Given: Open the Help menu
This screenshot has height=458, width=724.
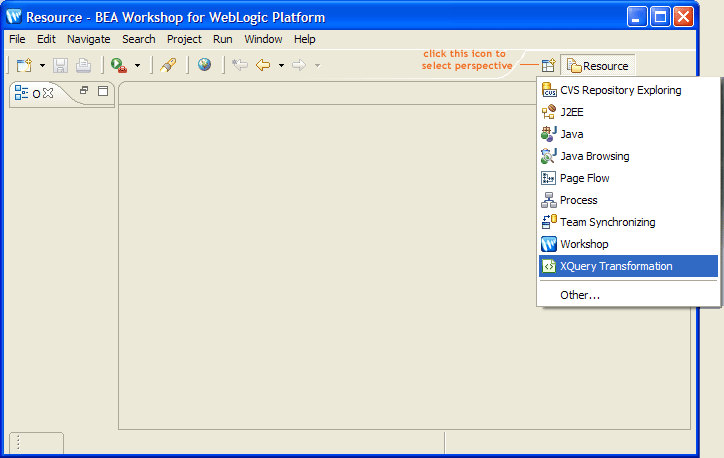Looking at the screenshot, I should 305,39.
